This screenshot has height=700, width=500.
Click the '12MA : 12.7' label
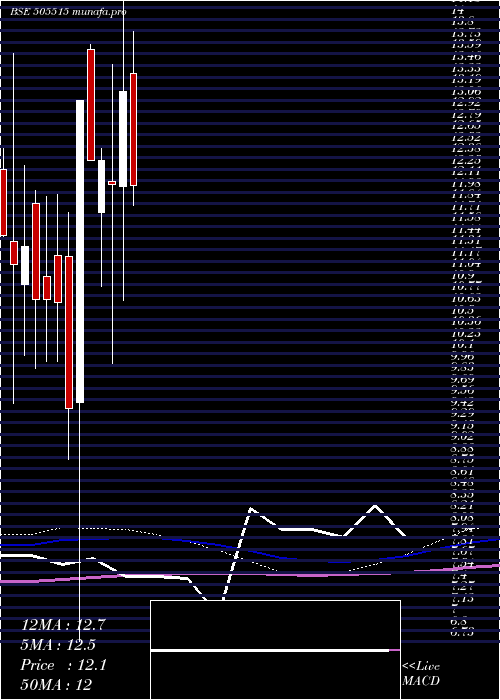[x=63, y=625]
